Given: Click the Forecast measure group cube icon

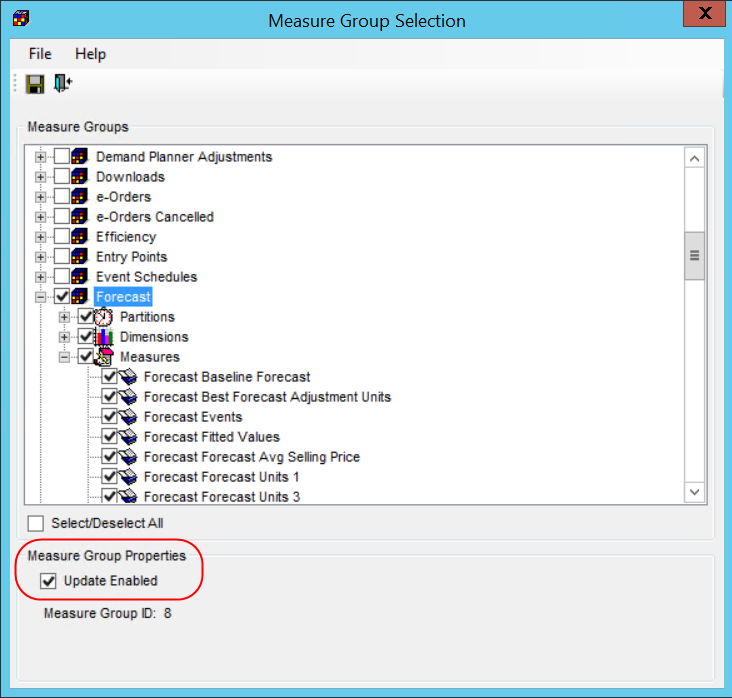Looking at the screenshot, I should [80, 297].
